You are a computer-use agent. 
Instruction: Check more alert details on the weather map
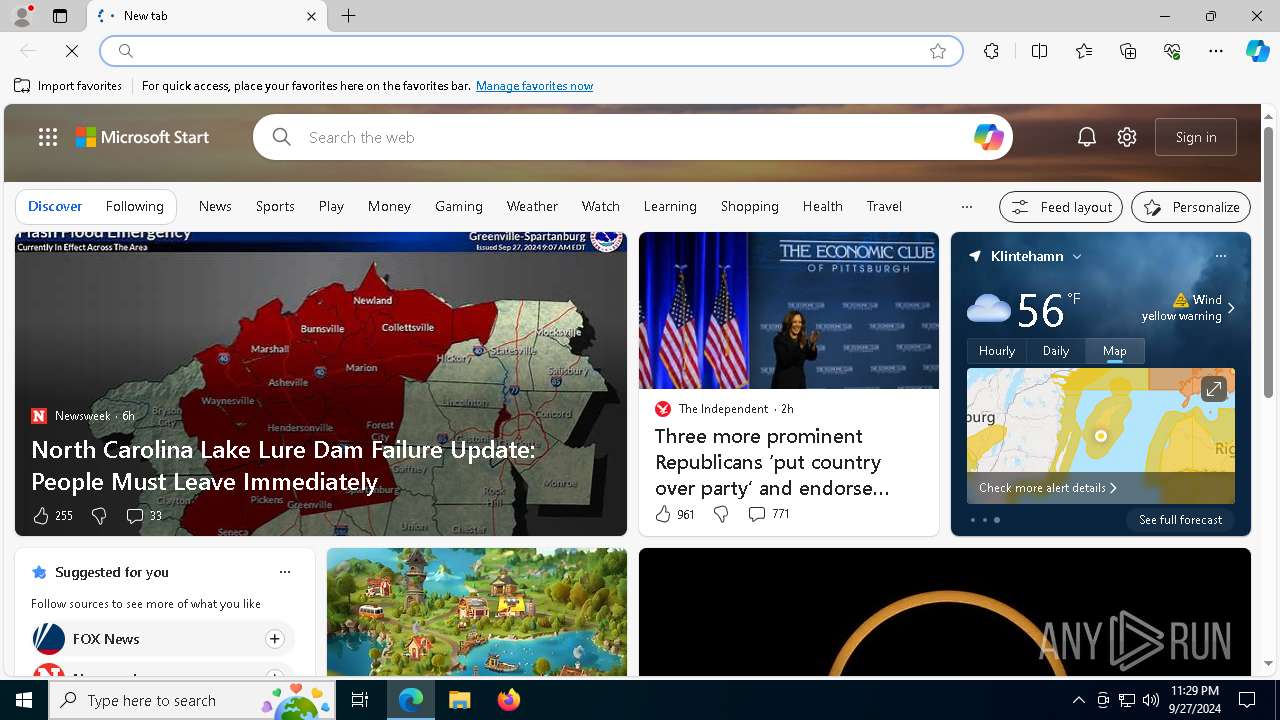pos(1048,488)
